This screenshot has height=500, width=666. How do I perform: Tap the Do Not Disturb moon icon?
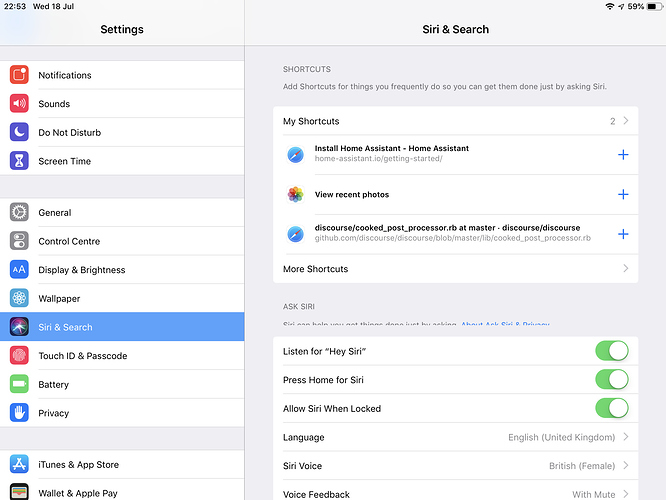tap(19, 132)
